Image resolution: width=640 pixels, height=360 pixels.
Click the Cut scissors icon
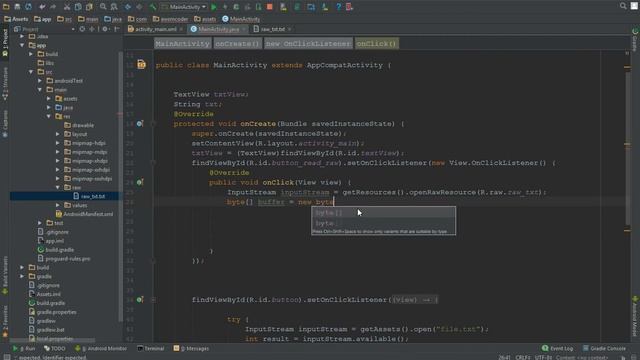tap(67, 7)
